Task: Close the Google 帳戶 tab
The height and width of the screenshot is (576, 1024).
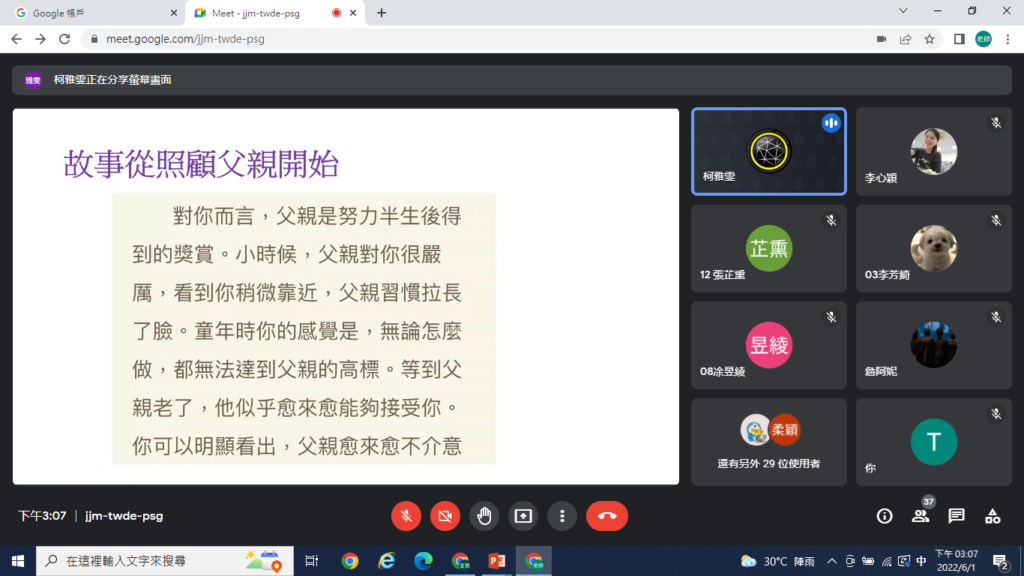Action: (x=174, y=13)
